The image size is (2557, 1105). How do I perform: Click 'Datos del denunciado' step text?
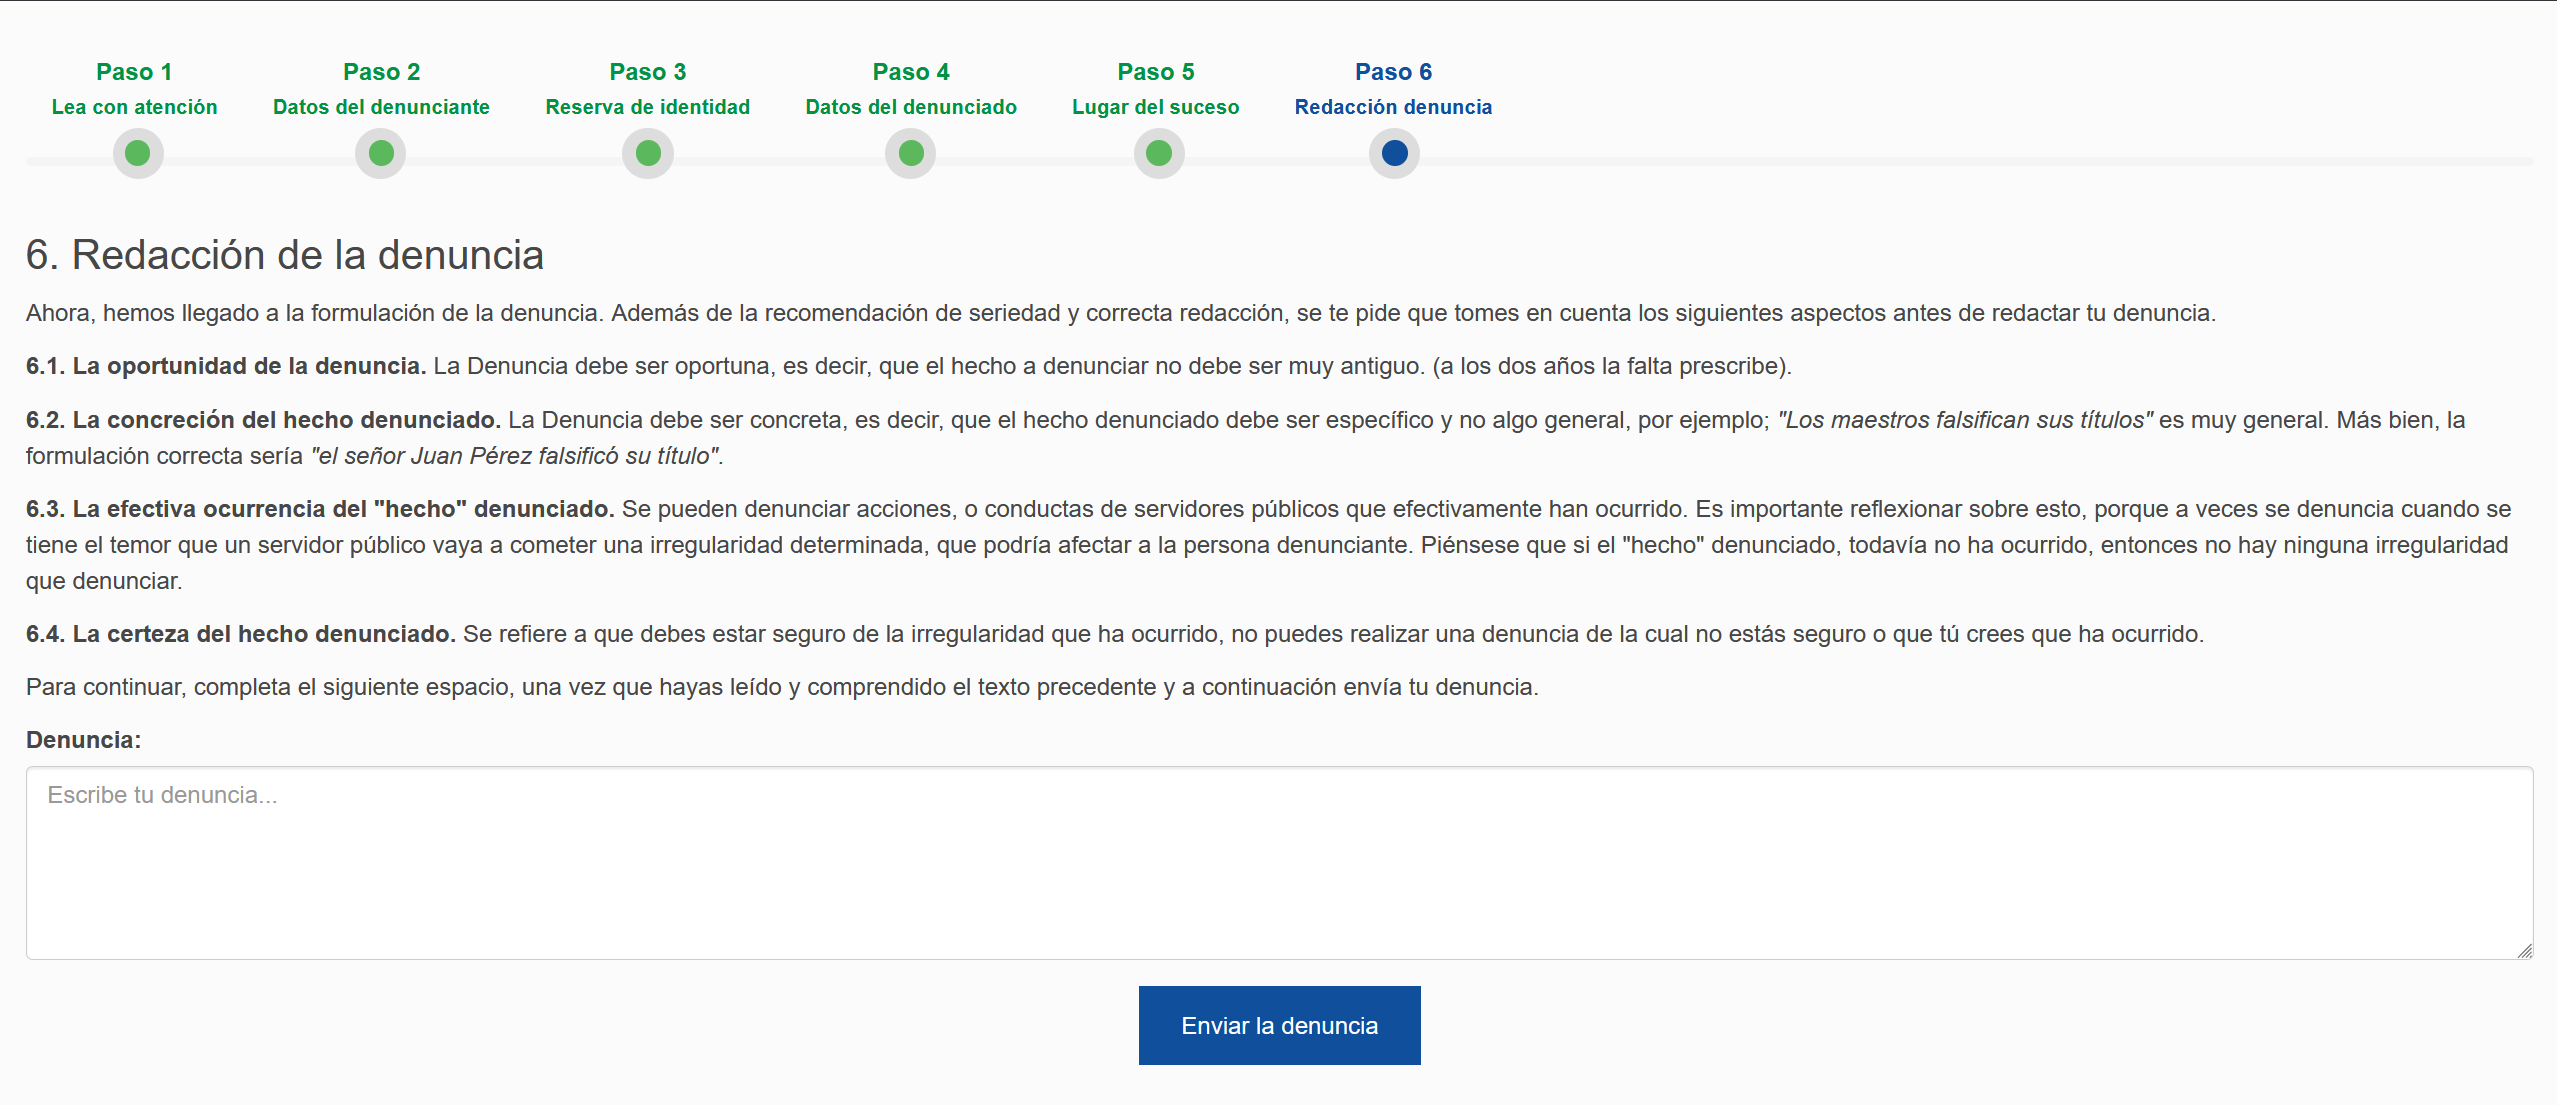(x=911, y=107)
